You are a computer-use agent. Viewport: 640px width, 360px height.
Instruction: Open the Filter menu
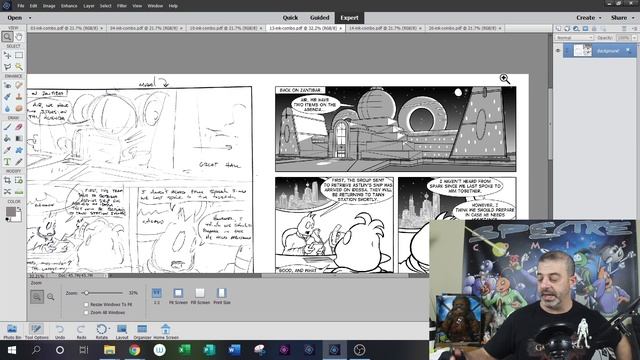tap(122, 6)
